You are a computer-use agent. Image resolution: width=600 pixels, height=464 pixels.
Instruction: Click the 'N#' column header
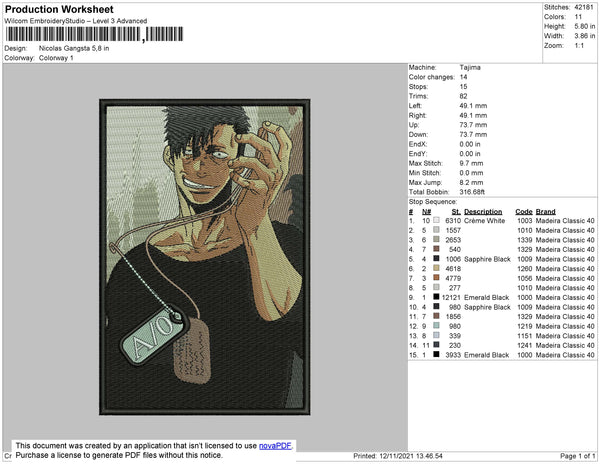(x=426, y=212)
